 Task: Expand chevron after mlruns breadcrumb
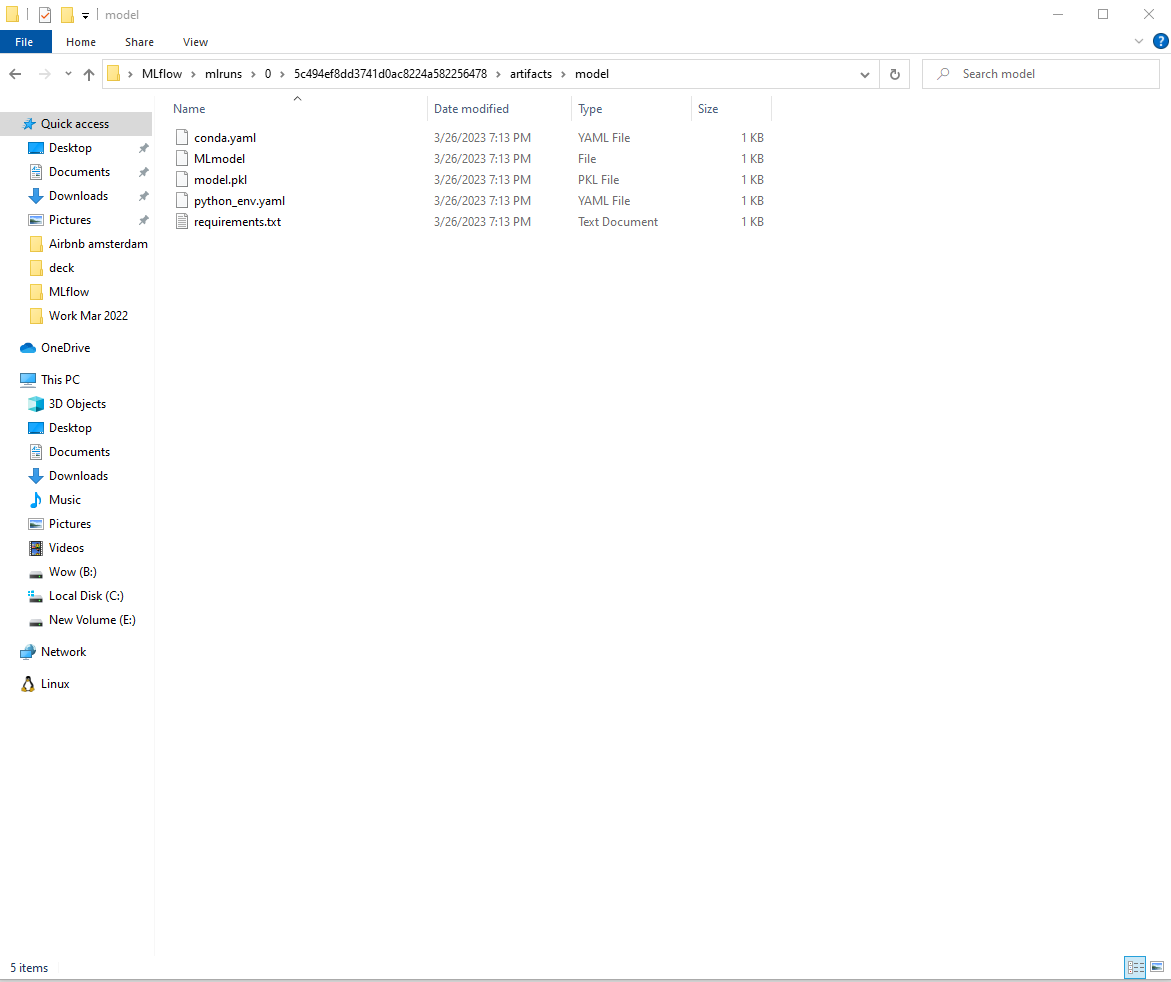coord(252,74)
